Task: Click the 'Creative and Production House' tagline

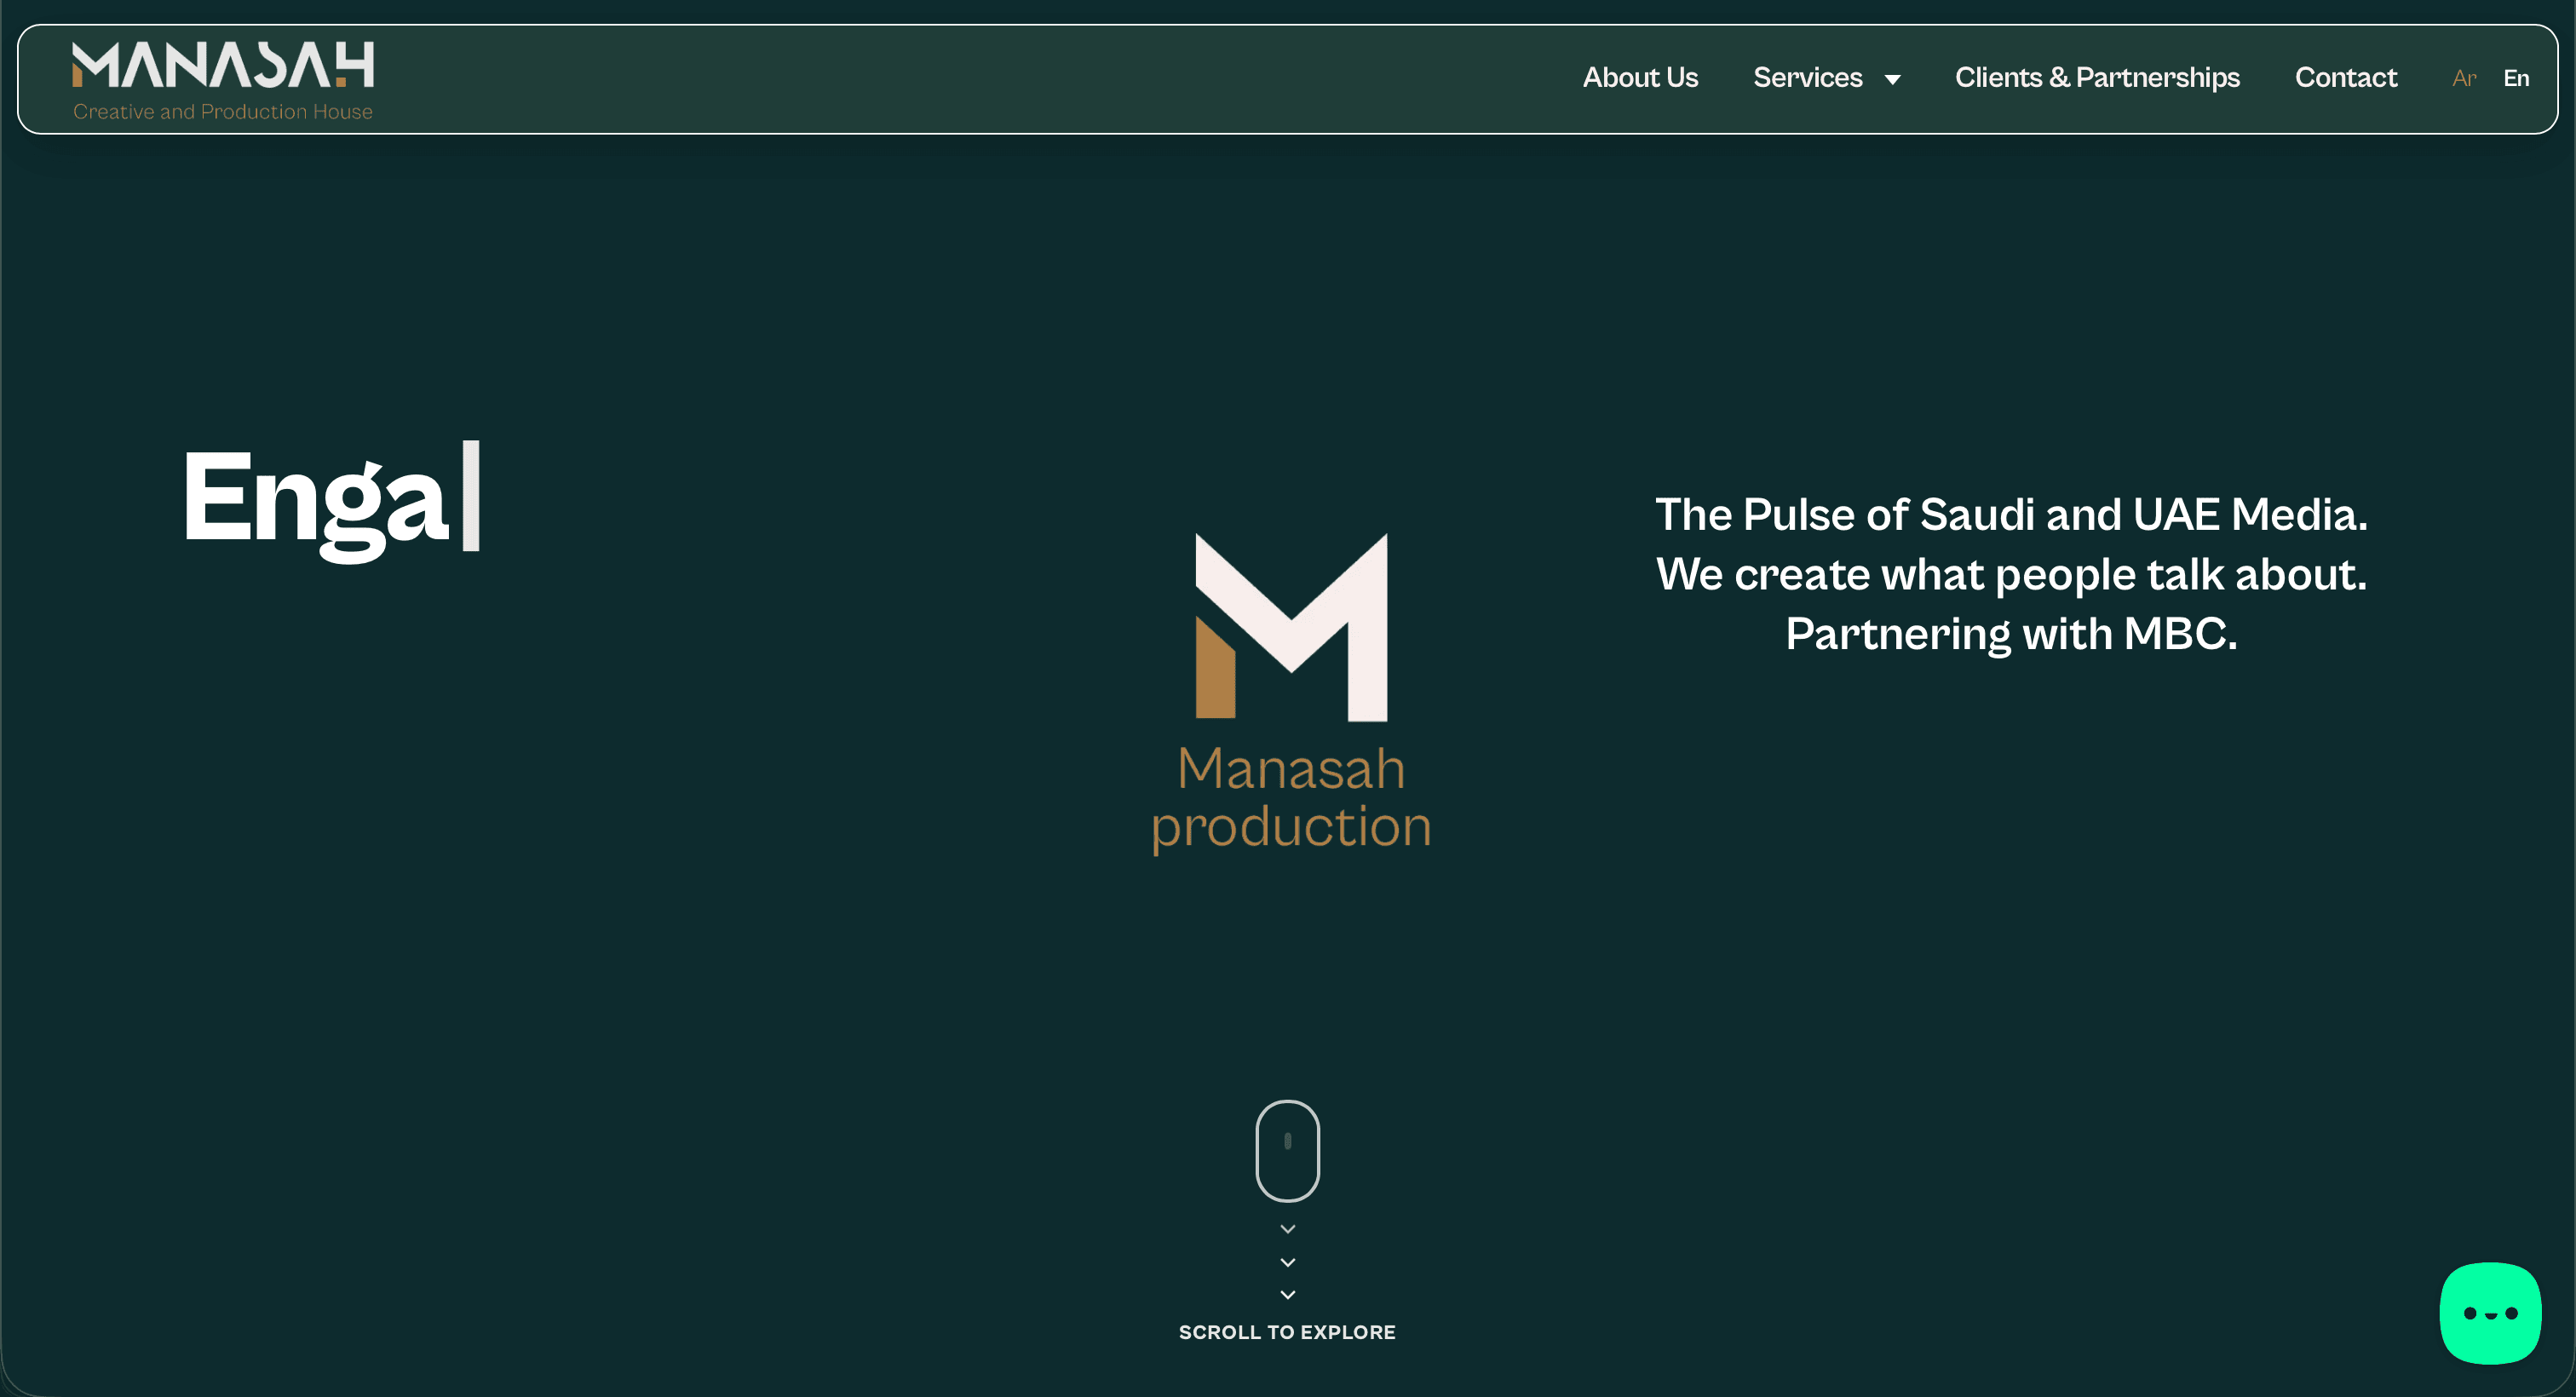Action: pos(223,112)
